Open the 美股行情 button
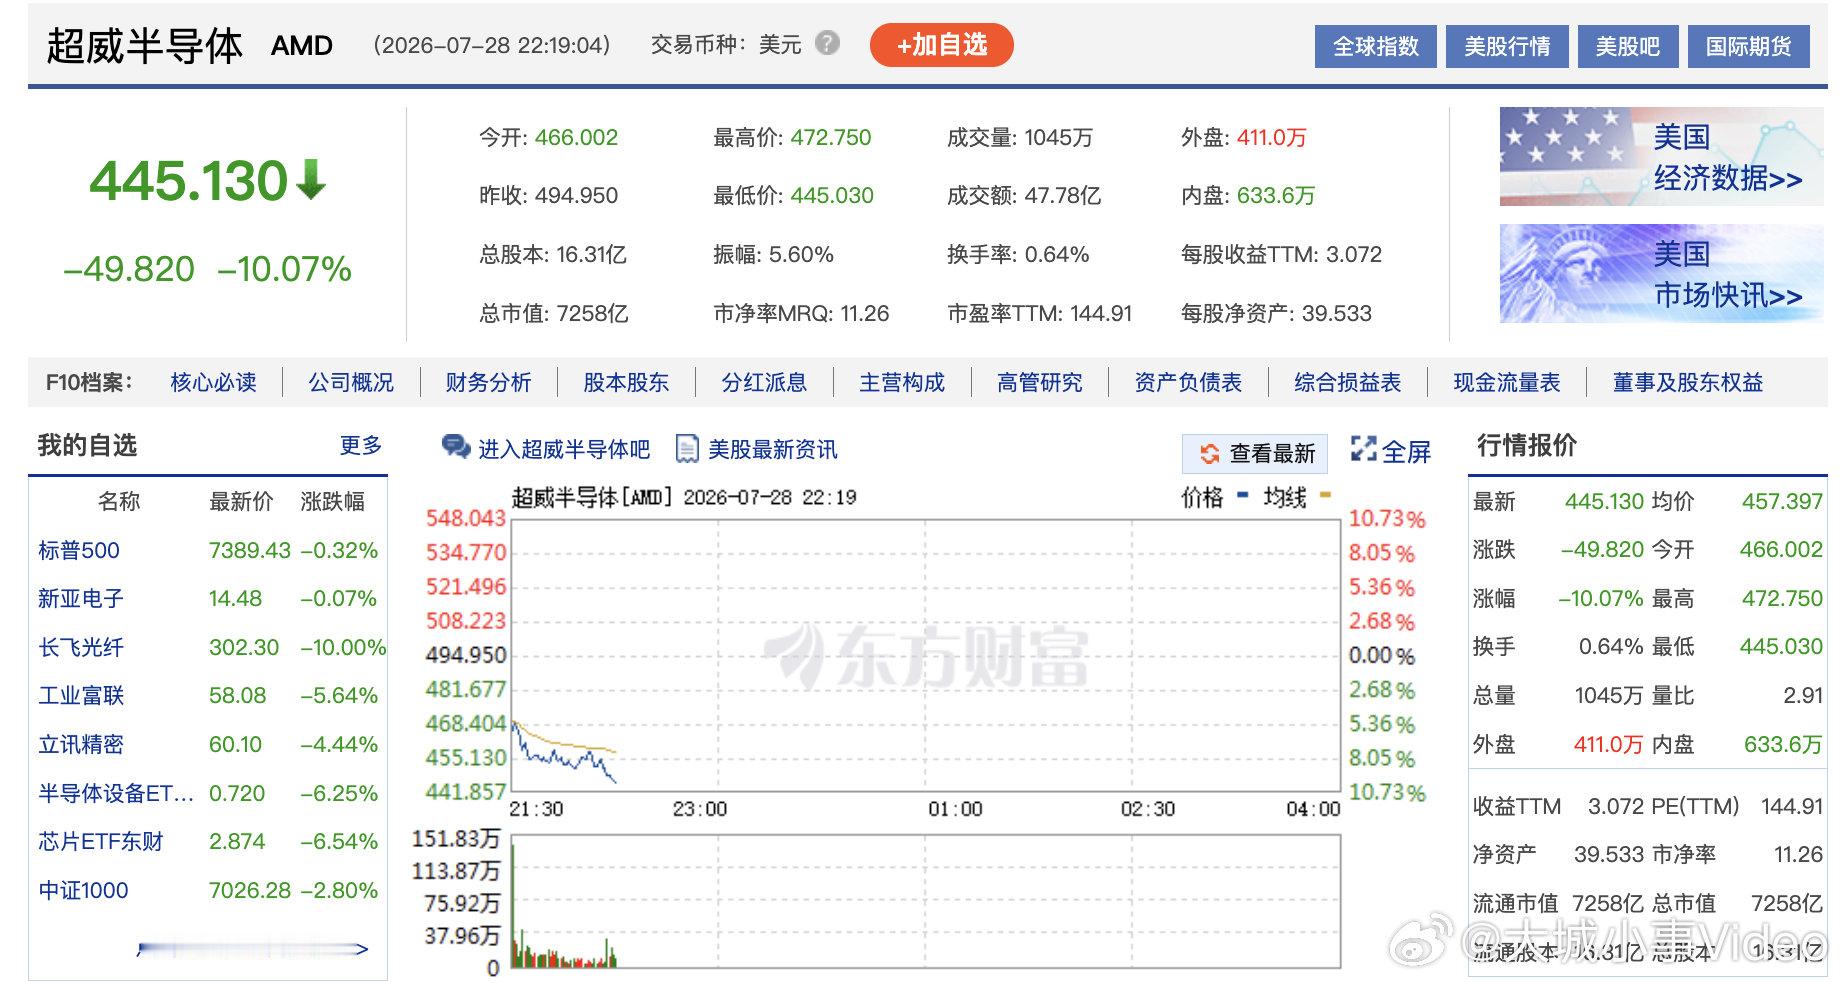This screenshot has height=986, width=1844. coord(1507,46)
